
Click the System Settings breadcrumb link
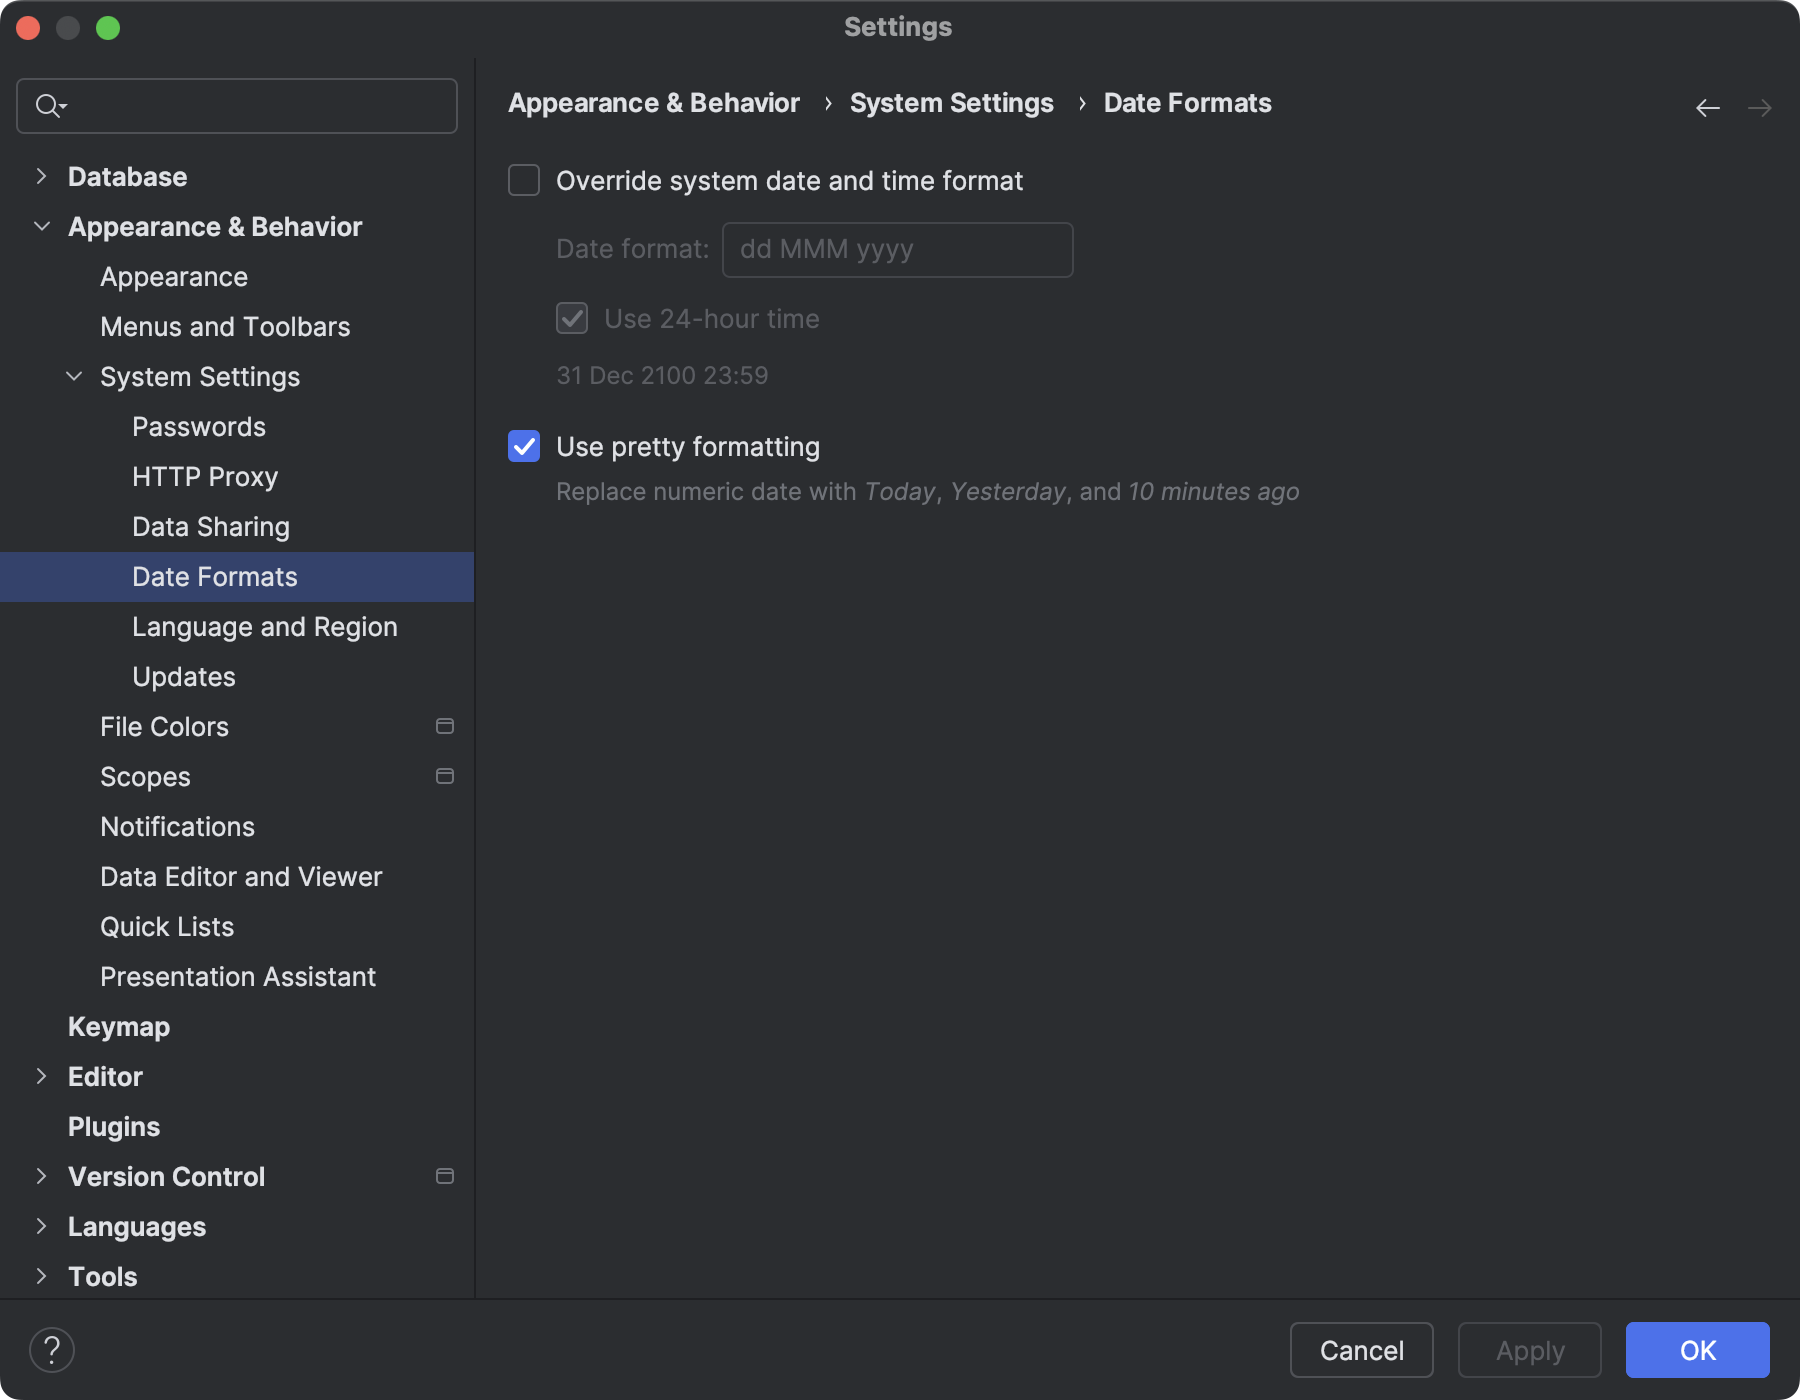tap(951, 103)
